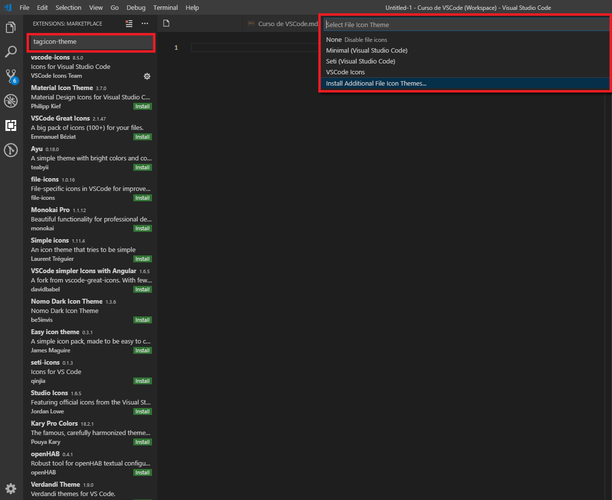The width and height of the screenshot is (612, 500).
Task: Open the Debug view in activity bar
Action: coord(11,101)
